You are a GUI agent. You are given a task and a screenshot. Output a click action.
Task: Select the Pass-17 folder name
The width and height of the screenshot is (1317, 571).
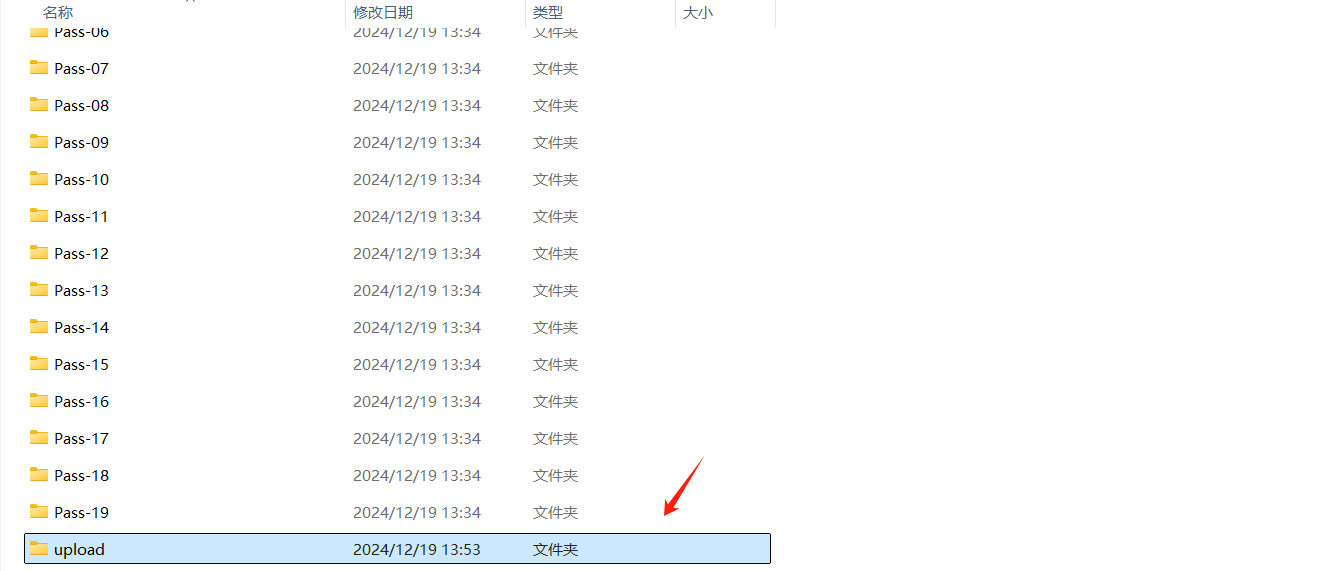[82, 438]
